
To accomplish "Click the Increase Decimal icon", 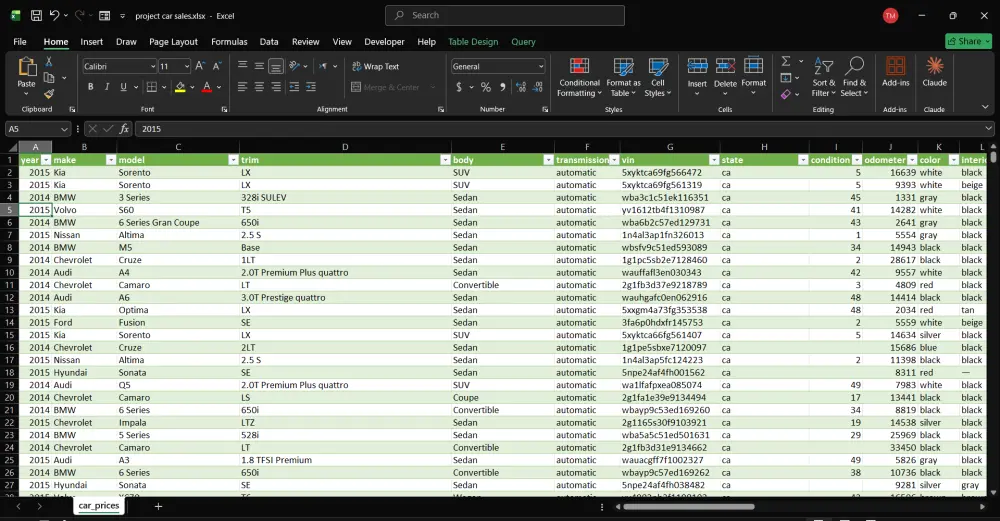I will pos(521,87).
